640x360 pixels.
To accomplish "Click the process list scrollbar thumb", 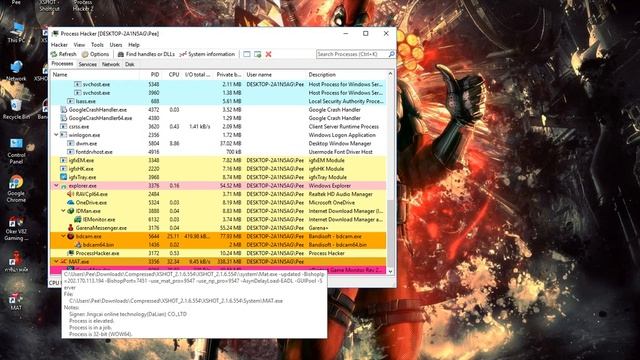I will [390, 233].
